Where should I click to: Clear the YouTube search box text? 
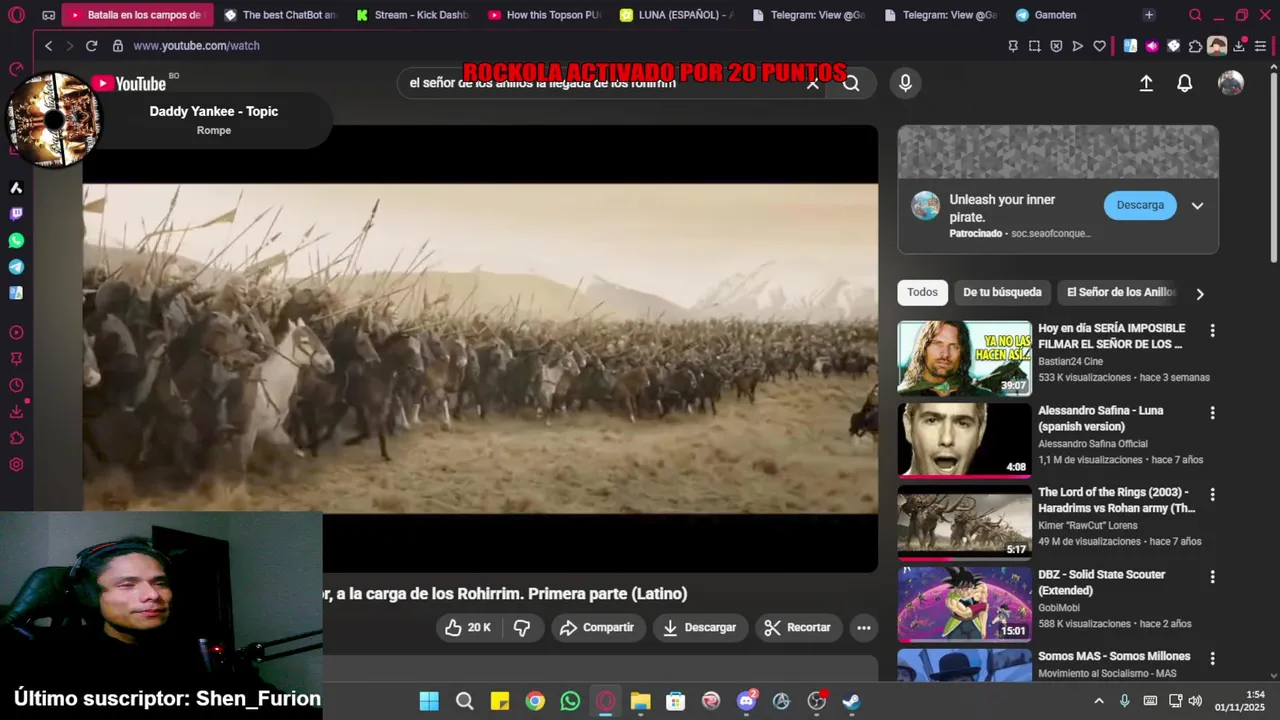[813, 83]
